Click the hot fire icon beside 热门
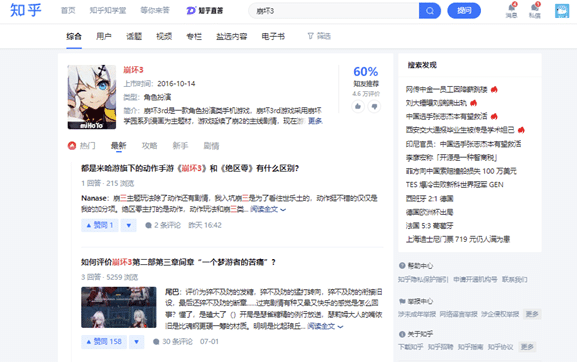577x362 pixels. (72, 146)
